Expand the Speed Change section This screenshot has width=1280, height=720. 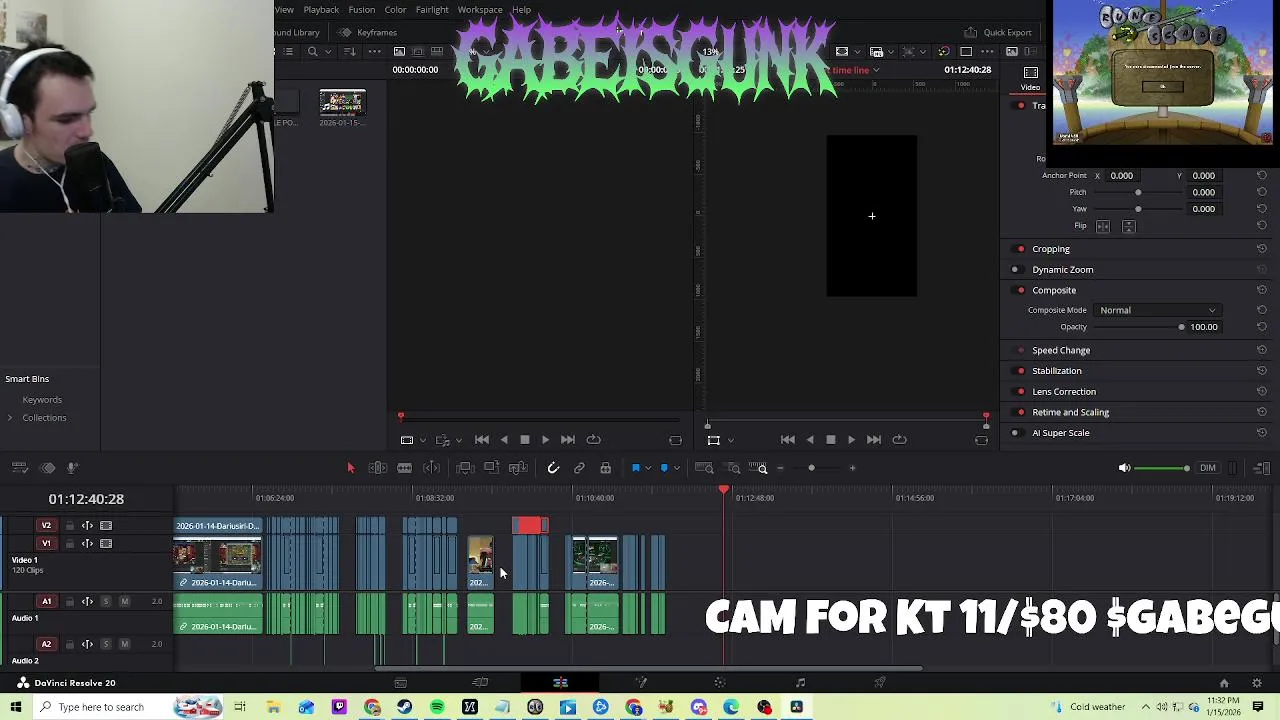[x=1061, y=351]
